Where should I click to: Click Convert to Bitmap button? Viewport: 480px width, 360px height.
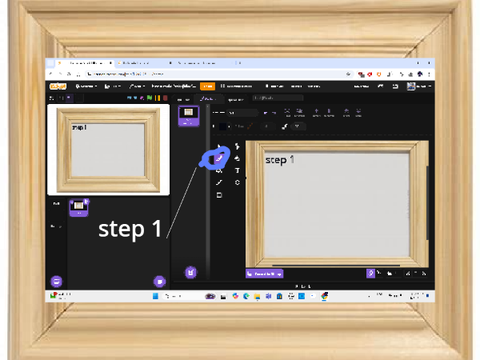(265, 274)
